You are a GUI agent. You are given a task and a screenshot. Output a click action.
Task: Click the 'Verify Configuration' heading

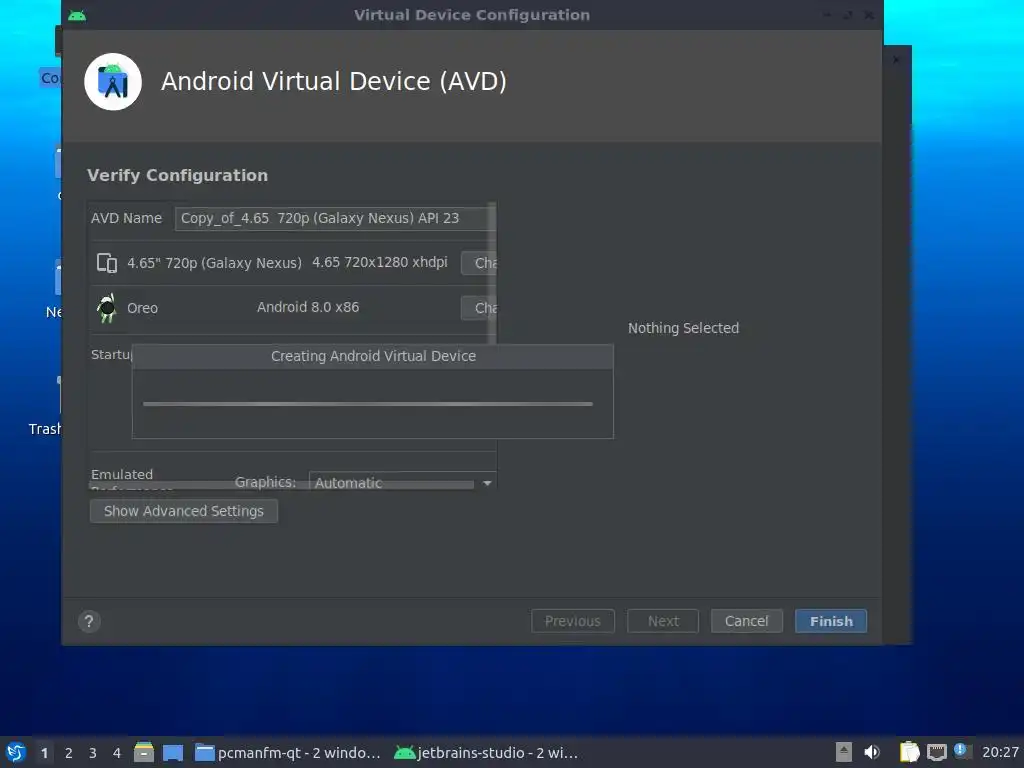[x=178, y=175]
